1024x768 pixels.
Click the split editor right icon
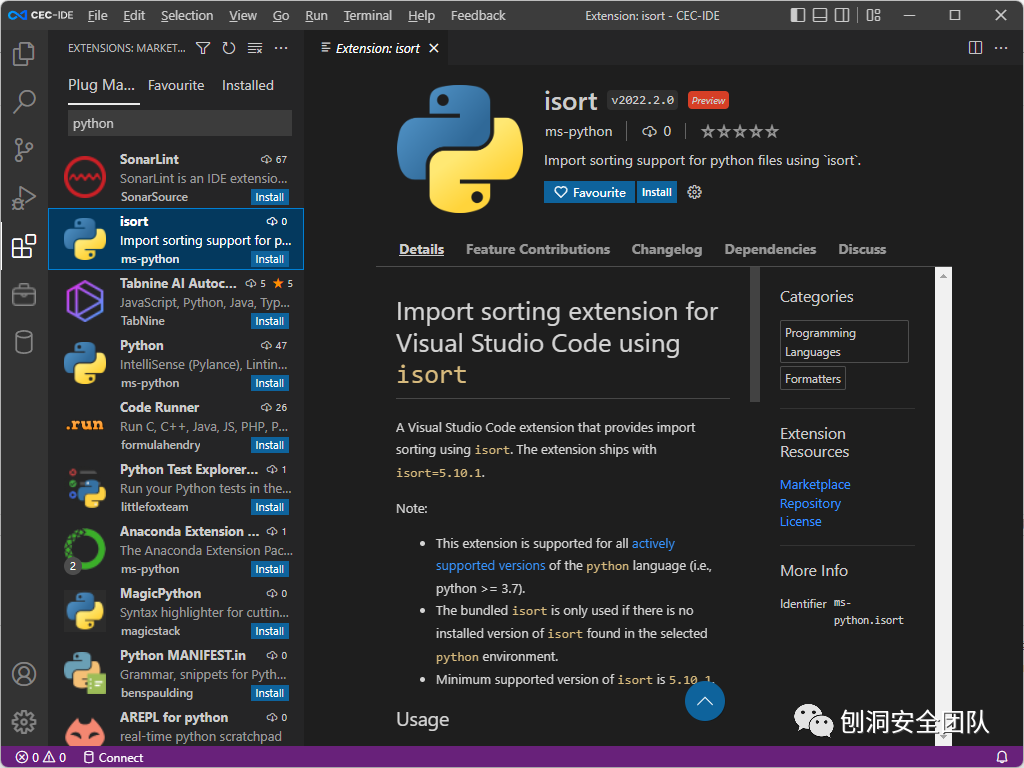click(x=975, y=48)
